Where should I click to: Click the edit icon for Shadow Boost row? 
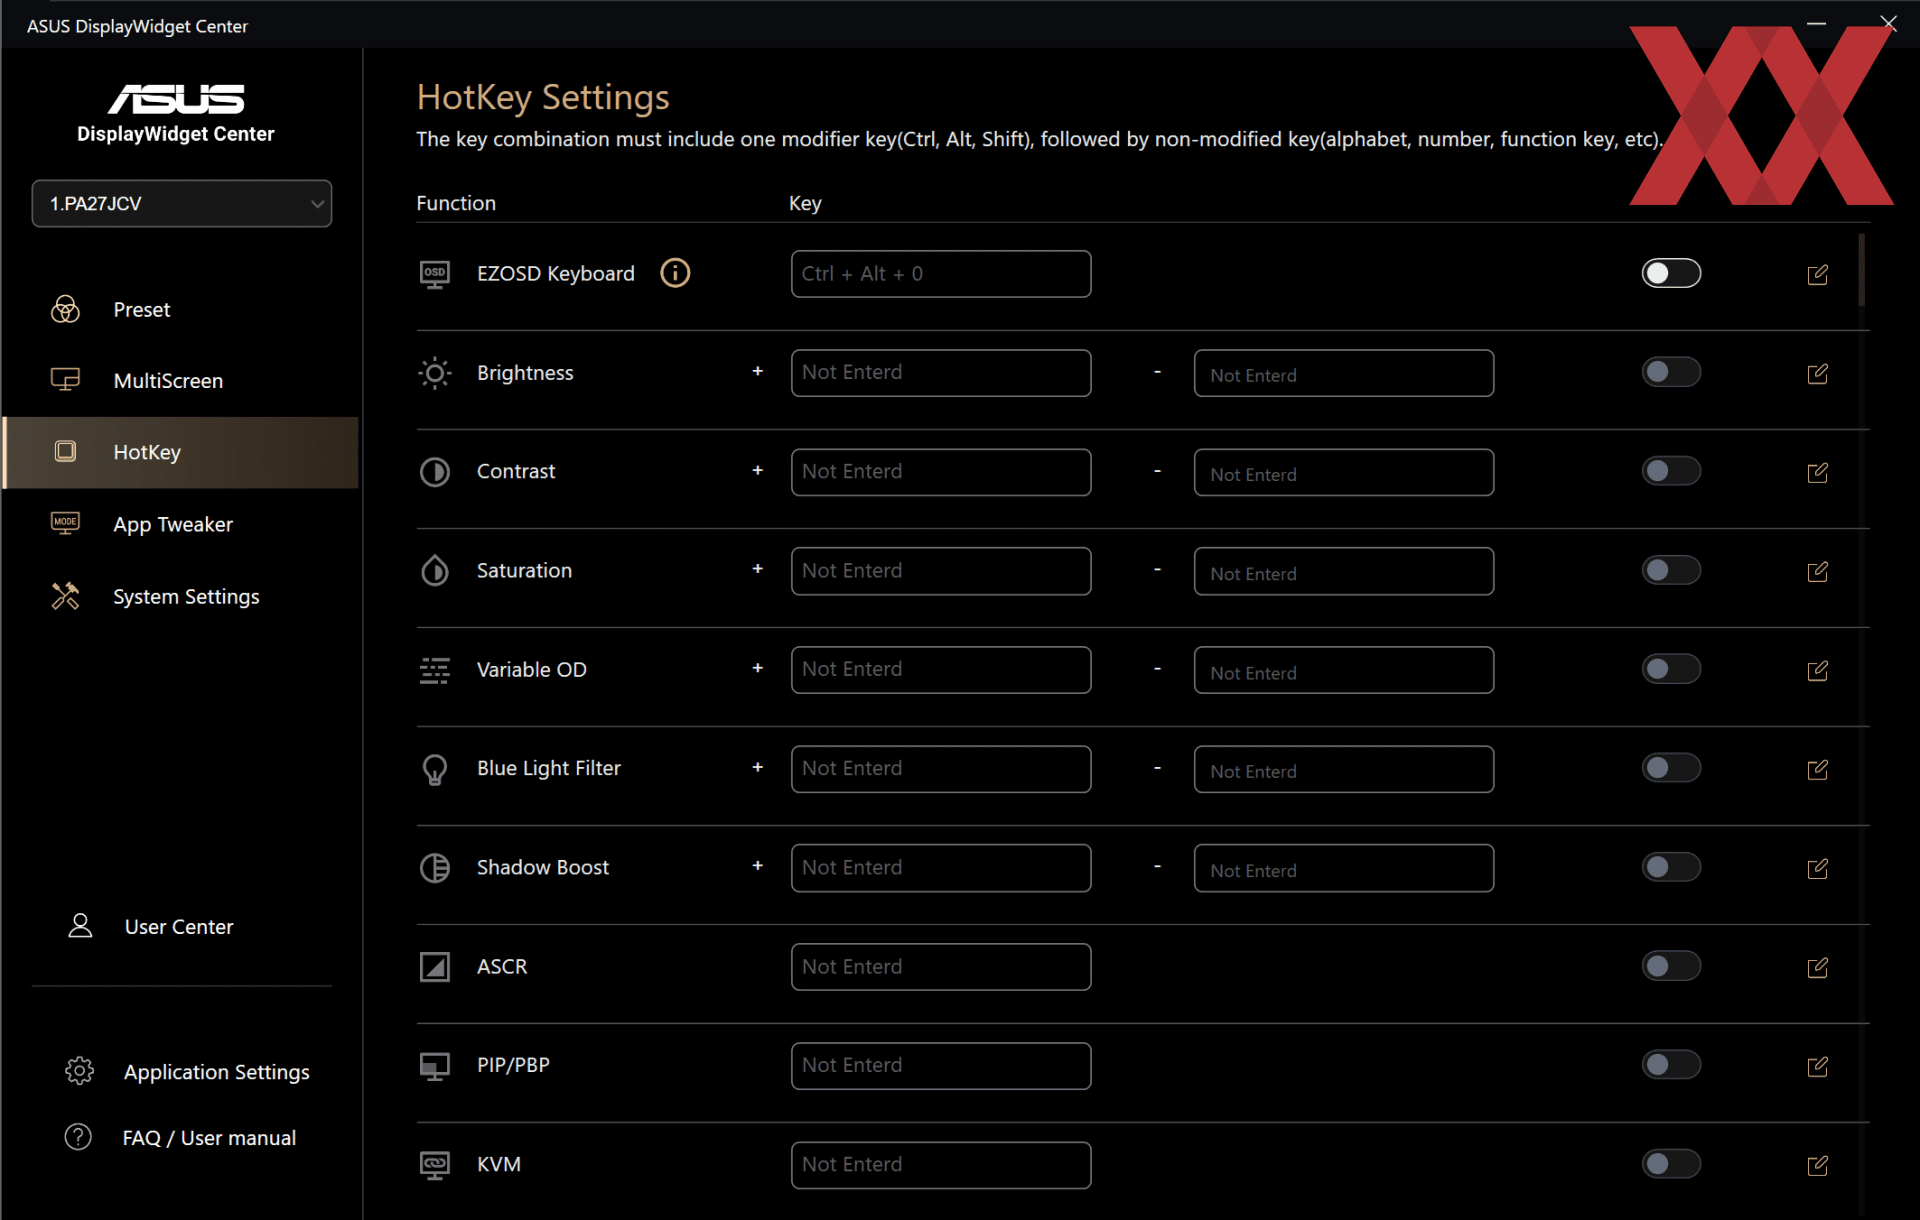point(1817,868)
